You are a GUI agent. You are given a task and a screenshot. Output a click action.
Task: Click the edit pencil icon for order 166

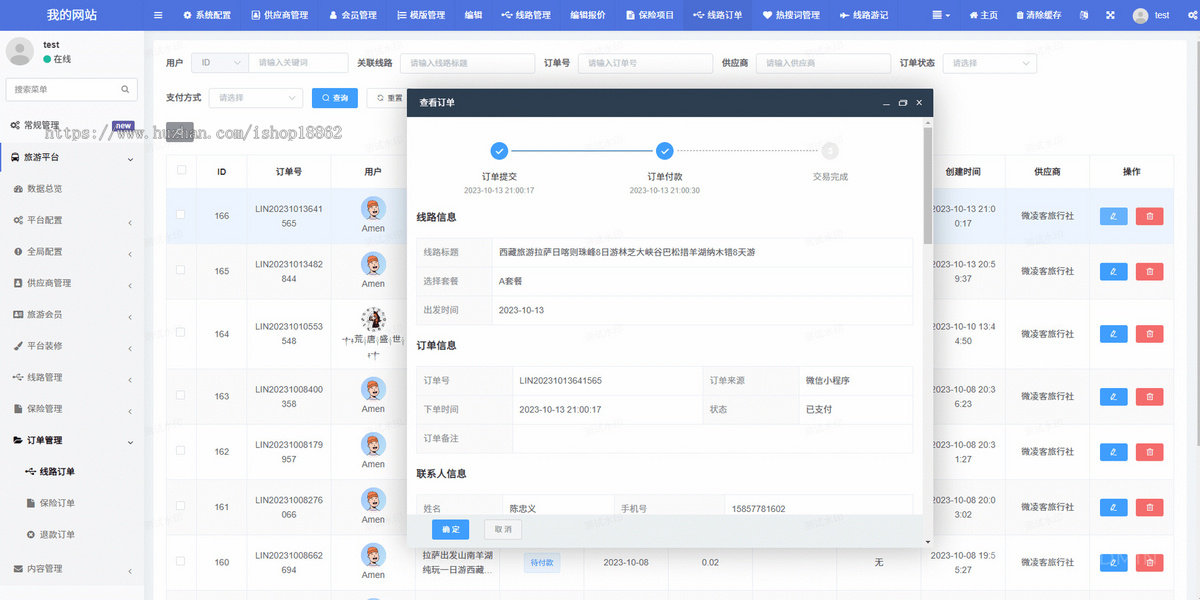[x=1113, y=216]
